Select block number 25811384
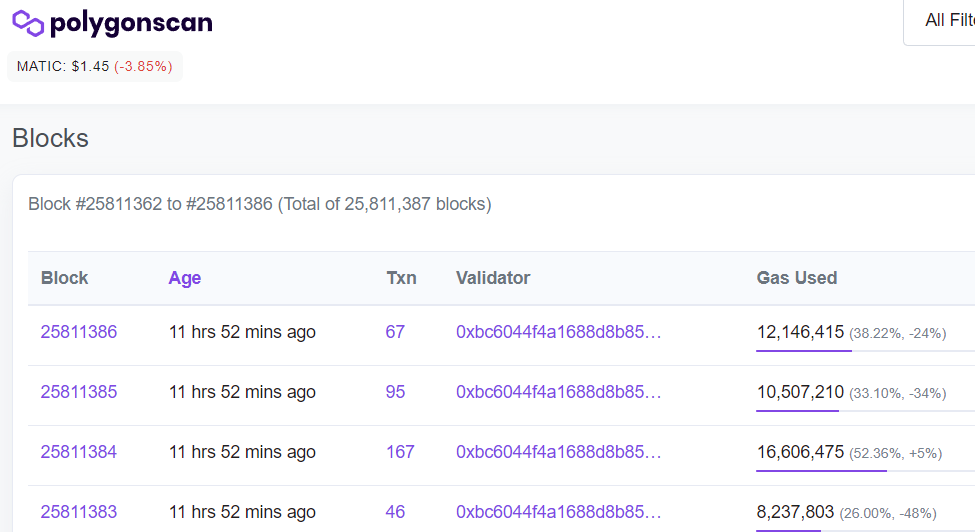The image size is (975, 532). [x=79, y=452]
